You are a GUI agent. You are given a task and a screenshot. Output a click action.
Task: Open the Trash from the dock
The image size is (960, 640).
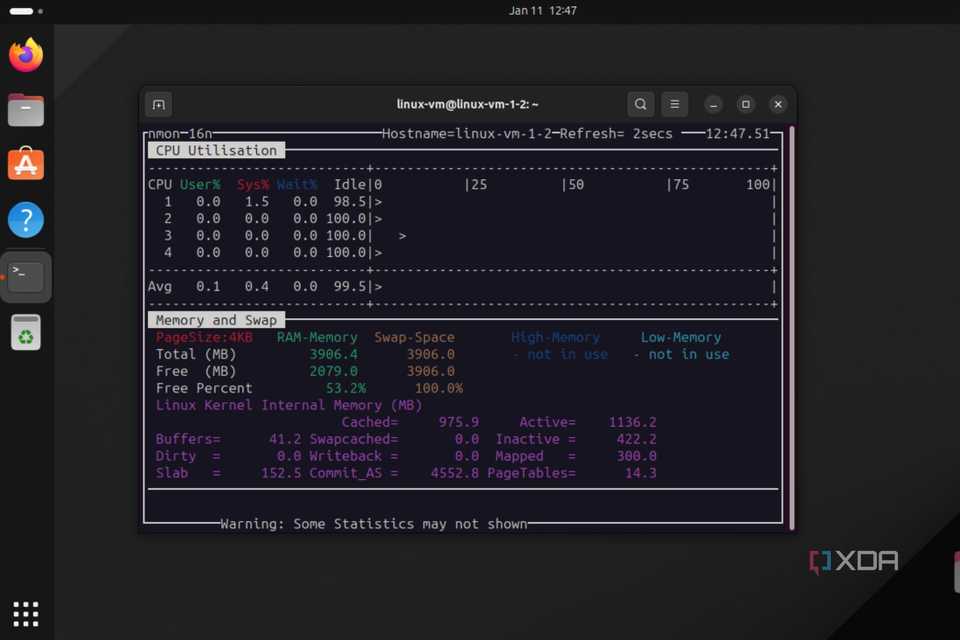25,331
